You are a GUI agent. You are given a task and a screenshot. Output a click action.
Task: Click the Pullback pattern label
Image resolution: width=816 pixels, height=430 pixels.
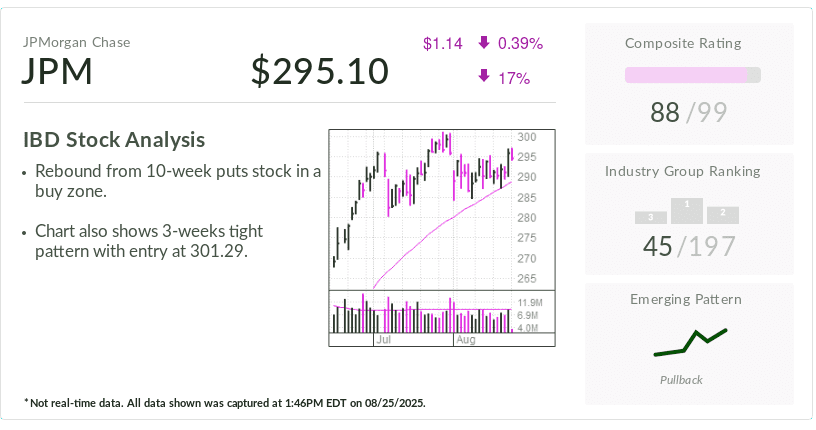click(681, 380)
